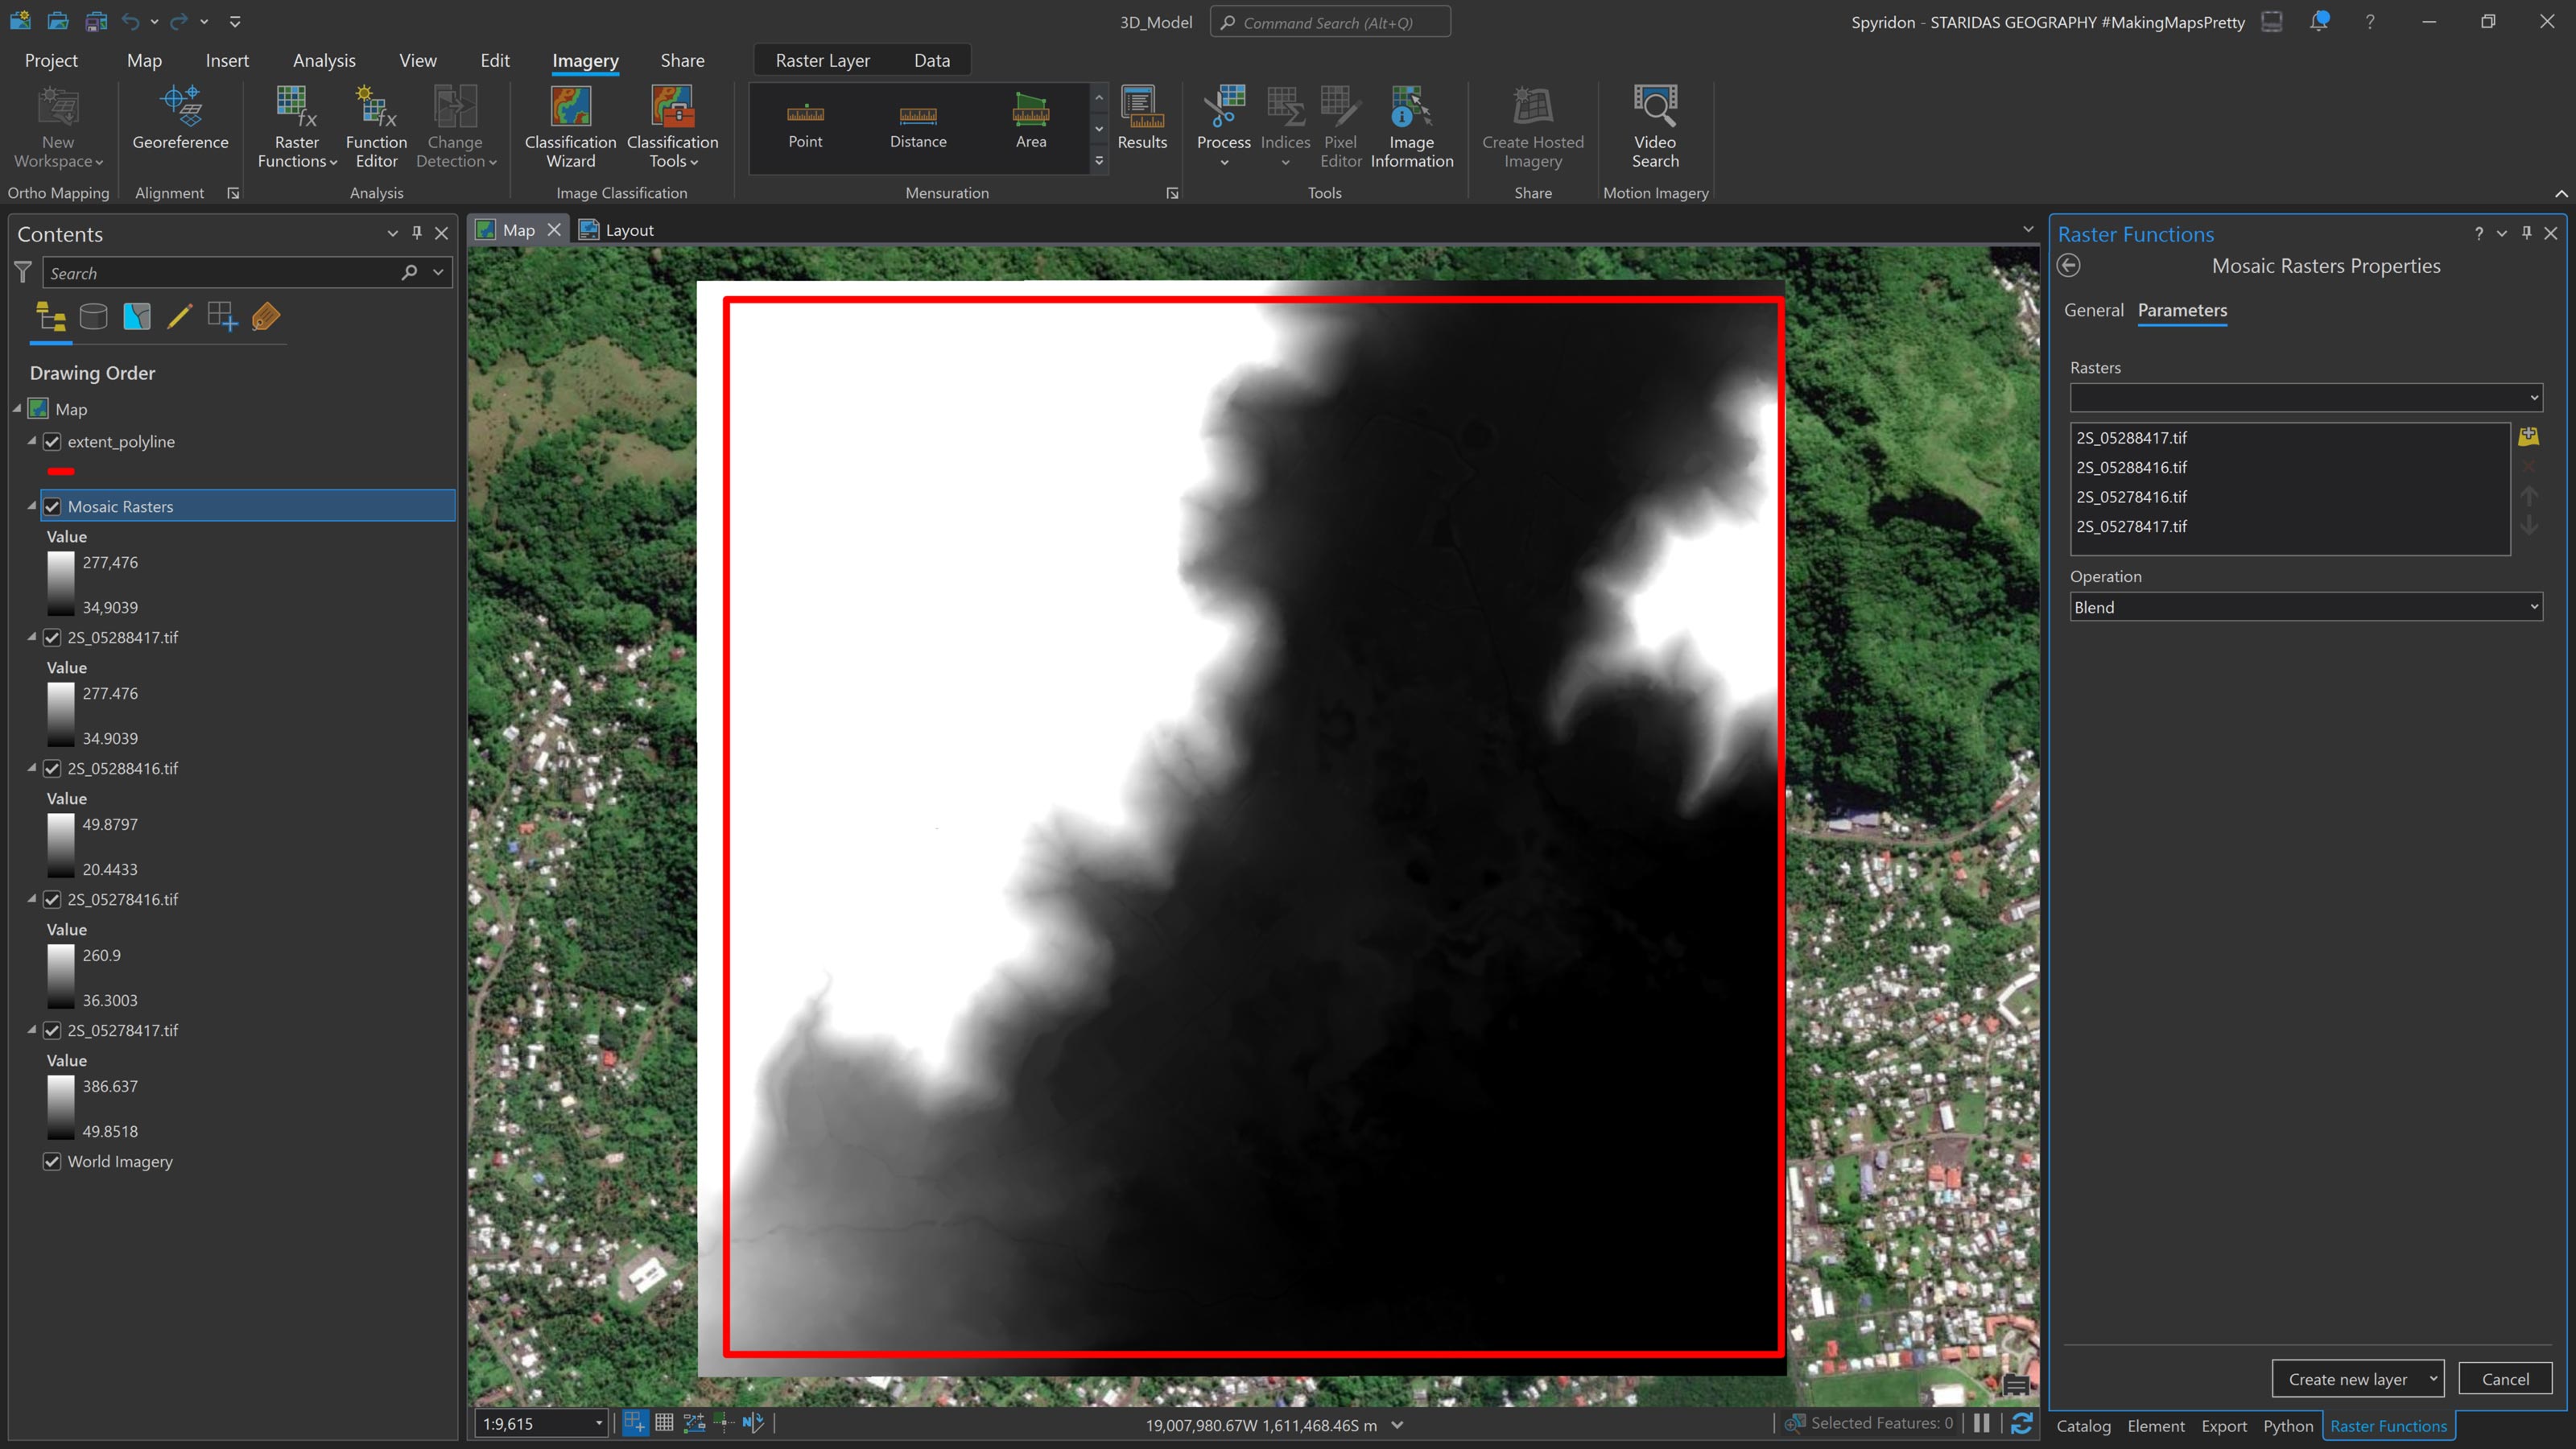Viewport: 2576px width, 1449px height.
Task: Toggle World Imagery basemap visibility
Action: point(52,1162)
